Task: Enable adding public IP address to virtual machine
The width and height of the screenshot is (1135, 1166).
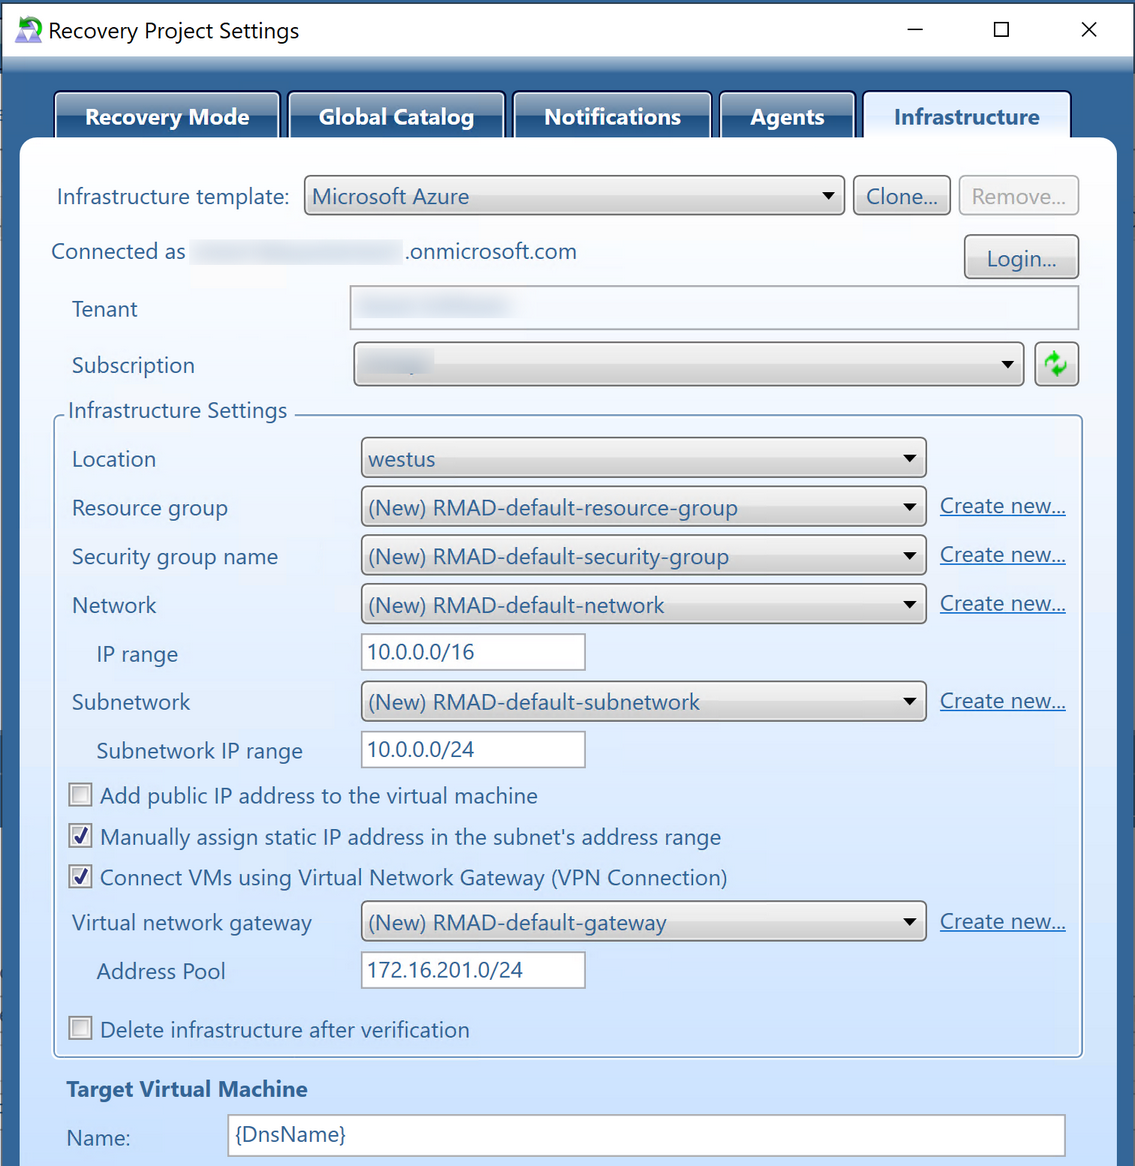Action: 80,795
